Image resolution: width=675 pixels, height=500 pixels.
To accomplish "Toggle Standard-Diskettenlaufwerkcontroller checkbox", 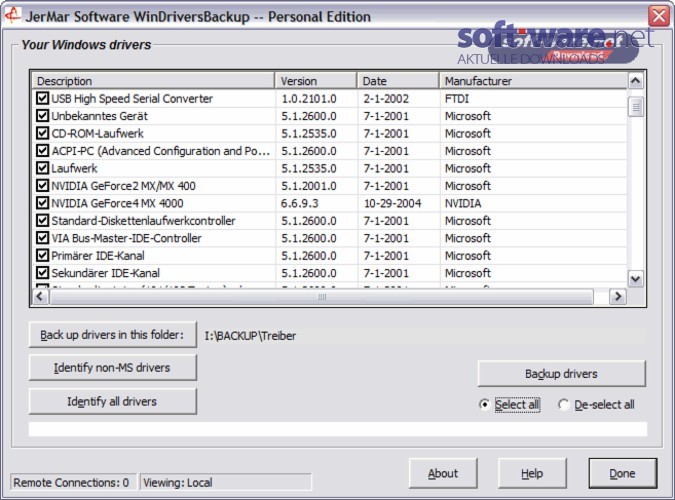I will pos(42,220).
